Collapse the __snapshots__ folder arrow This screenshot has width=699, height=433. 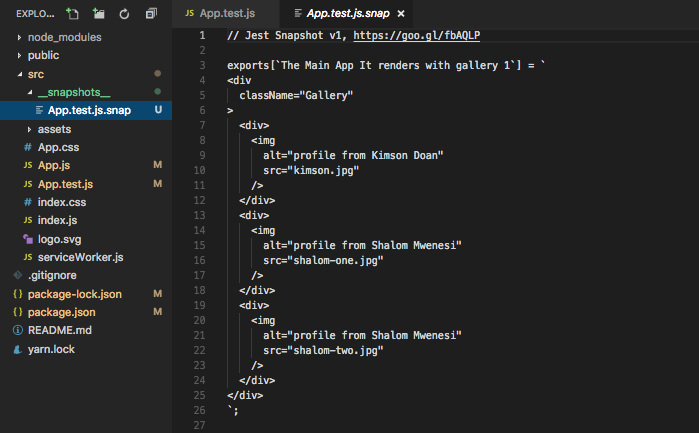(30, 92)
